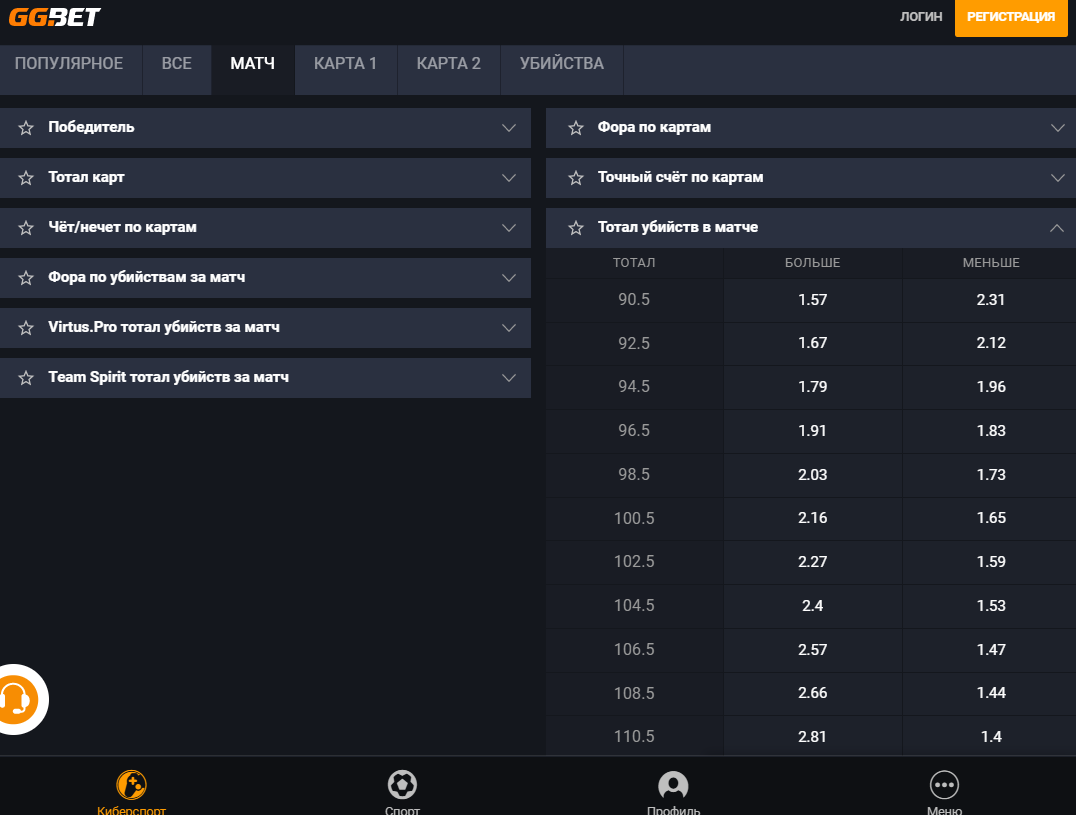The width and height of the screenshot is (1076, 815).
Task: Open the Меню three-dots icon
Action: point(944,785)
